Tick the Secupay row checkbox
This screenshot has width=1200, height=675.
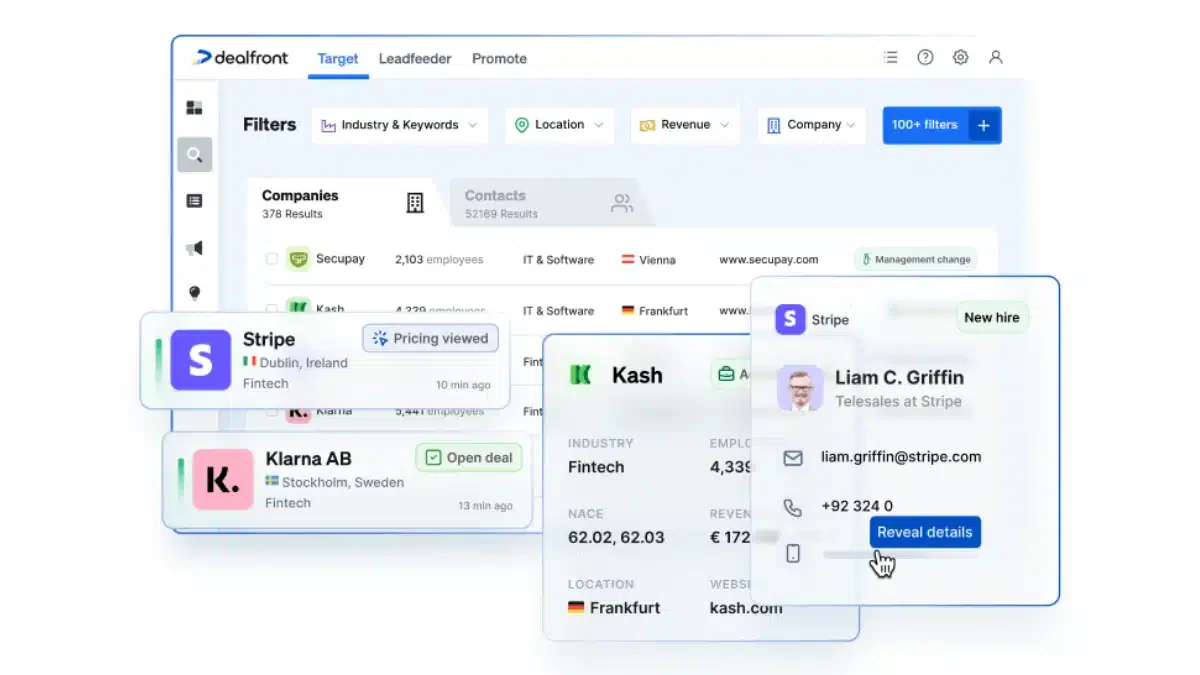tap(271, 259)
